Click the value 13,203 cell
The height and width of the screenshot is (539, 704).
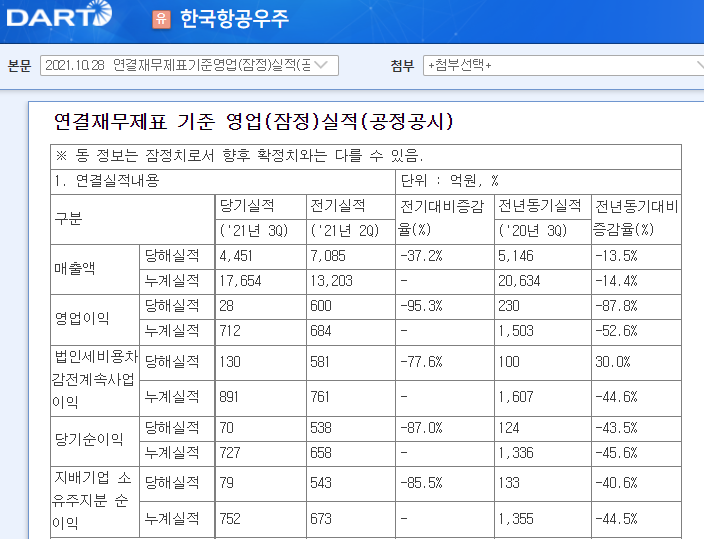click(x=351, y=282)
